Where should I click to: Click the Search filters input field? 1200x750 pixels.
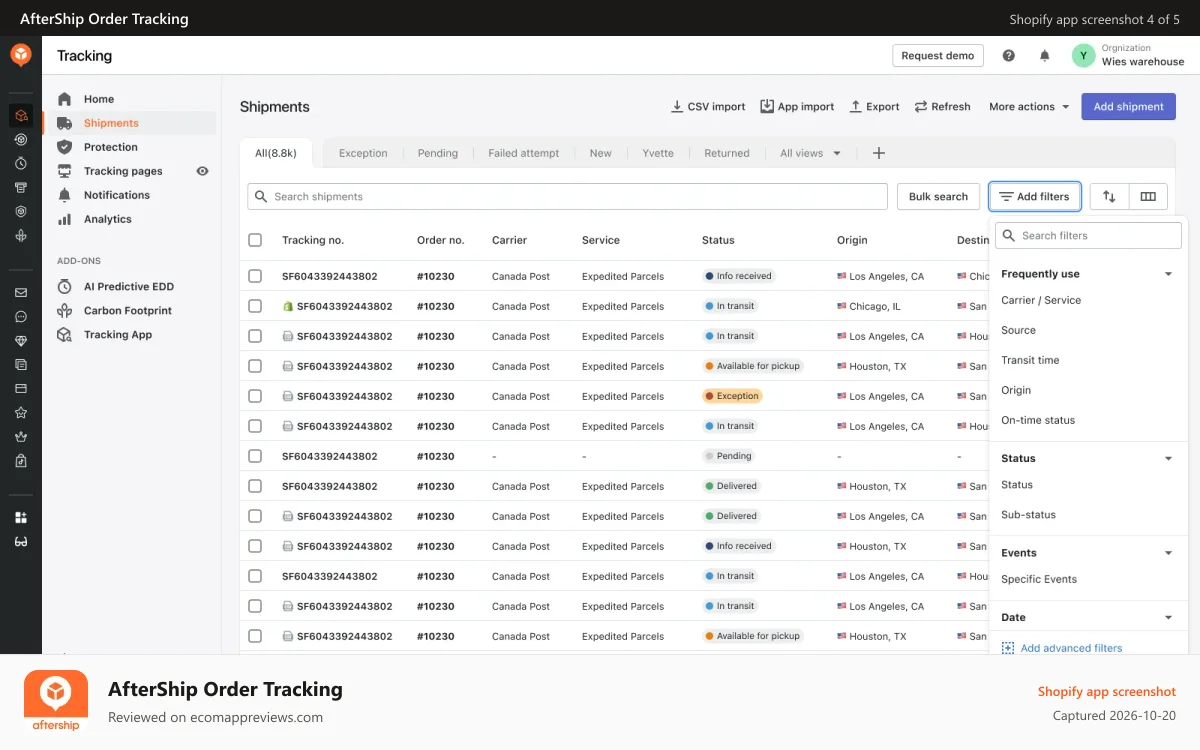(1088, 235)
